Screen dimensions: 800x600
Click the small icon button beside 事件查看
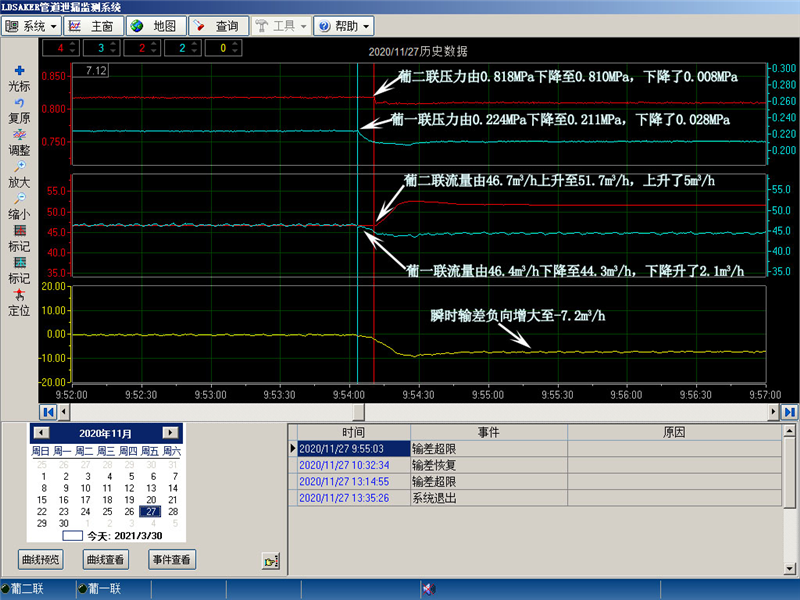(269, 561)
